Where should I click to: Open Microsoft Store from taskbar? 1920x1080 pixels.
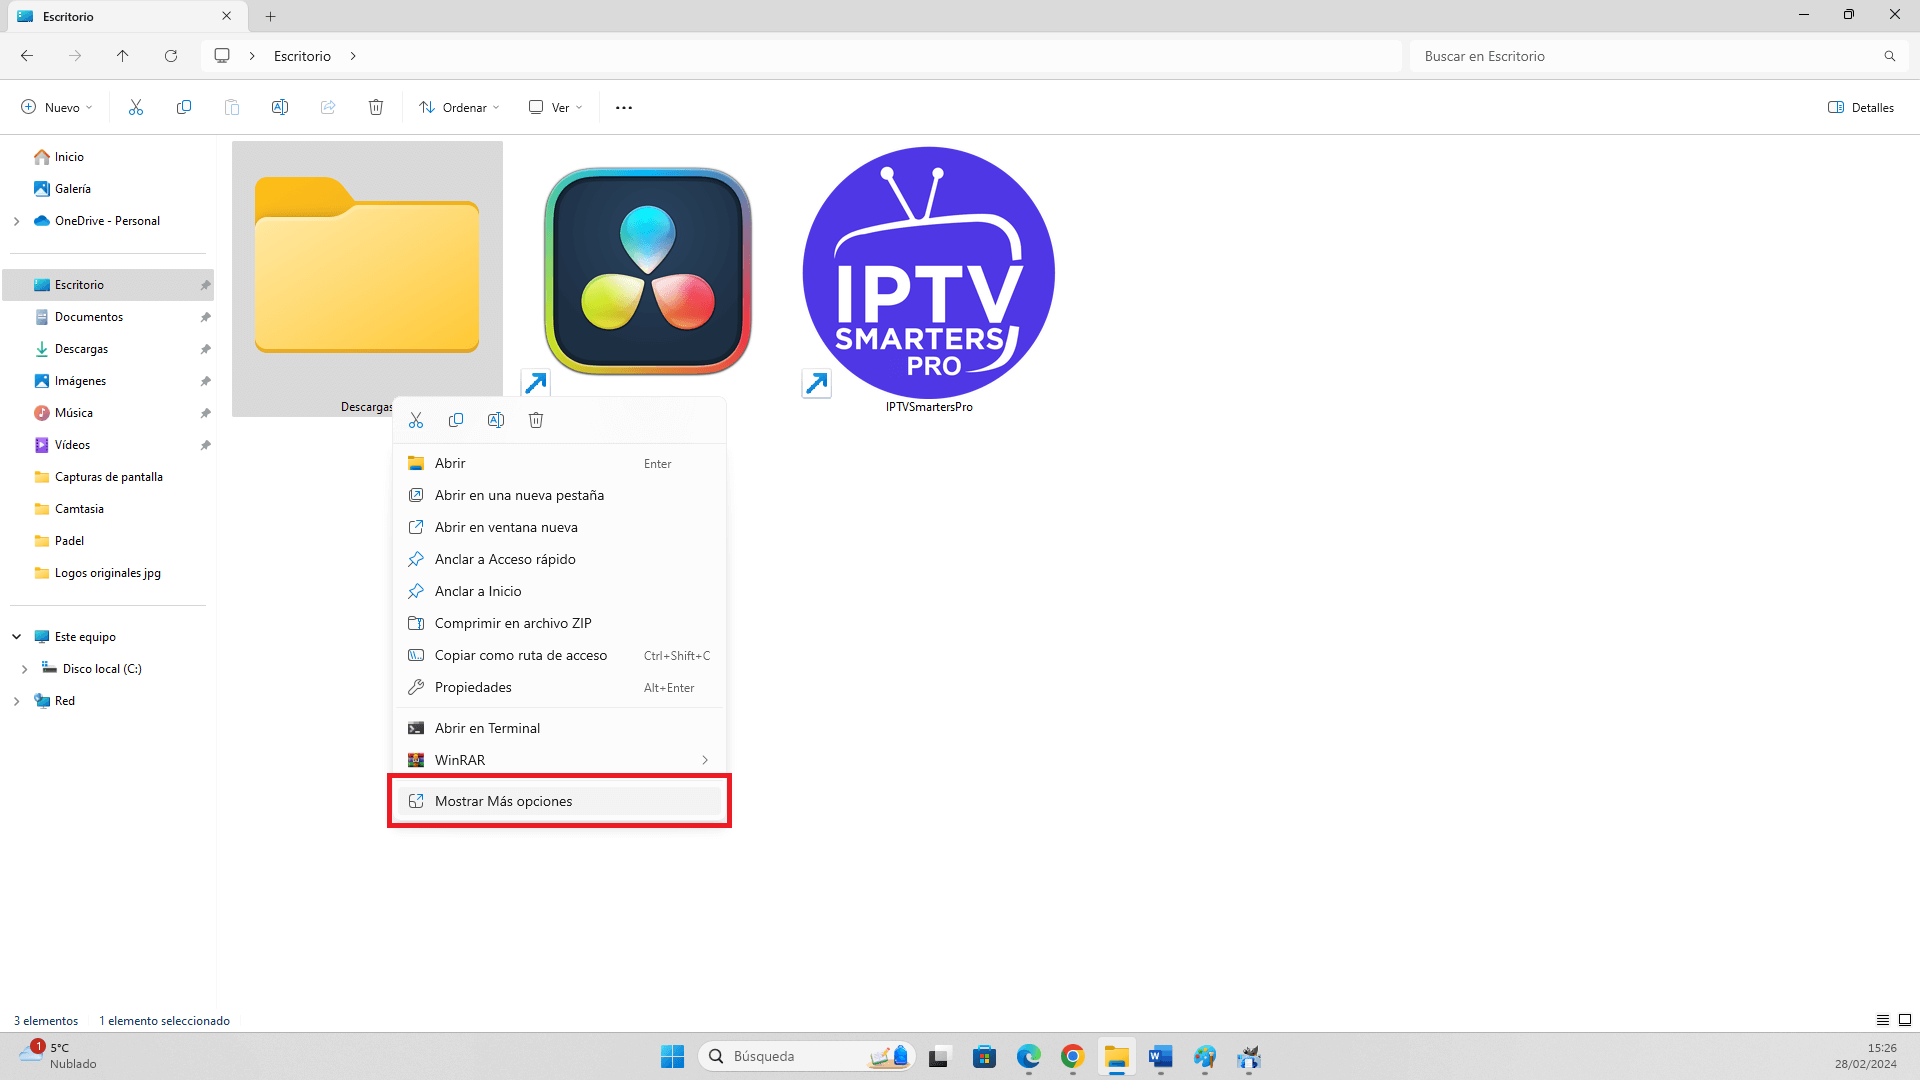point(985,1056)
